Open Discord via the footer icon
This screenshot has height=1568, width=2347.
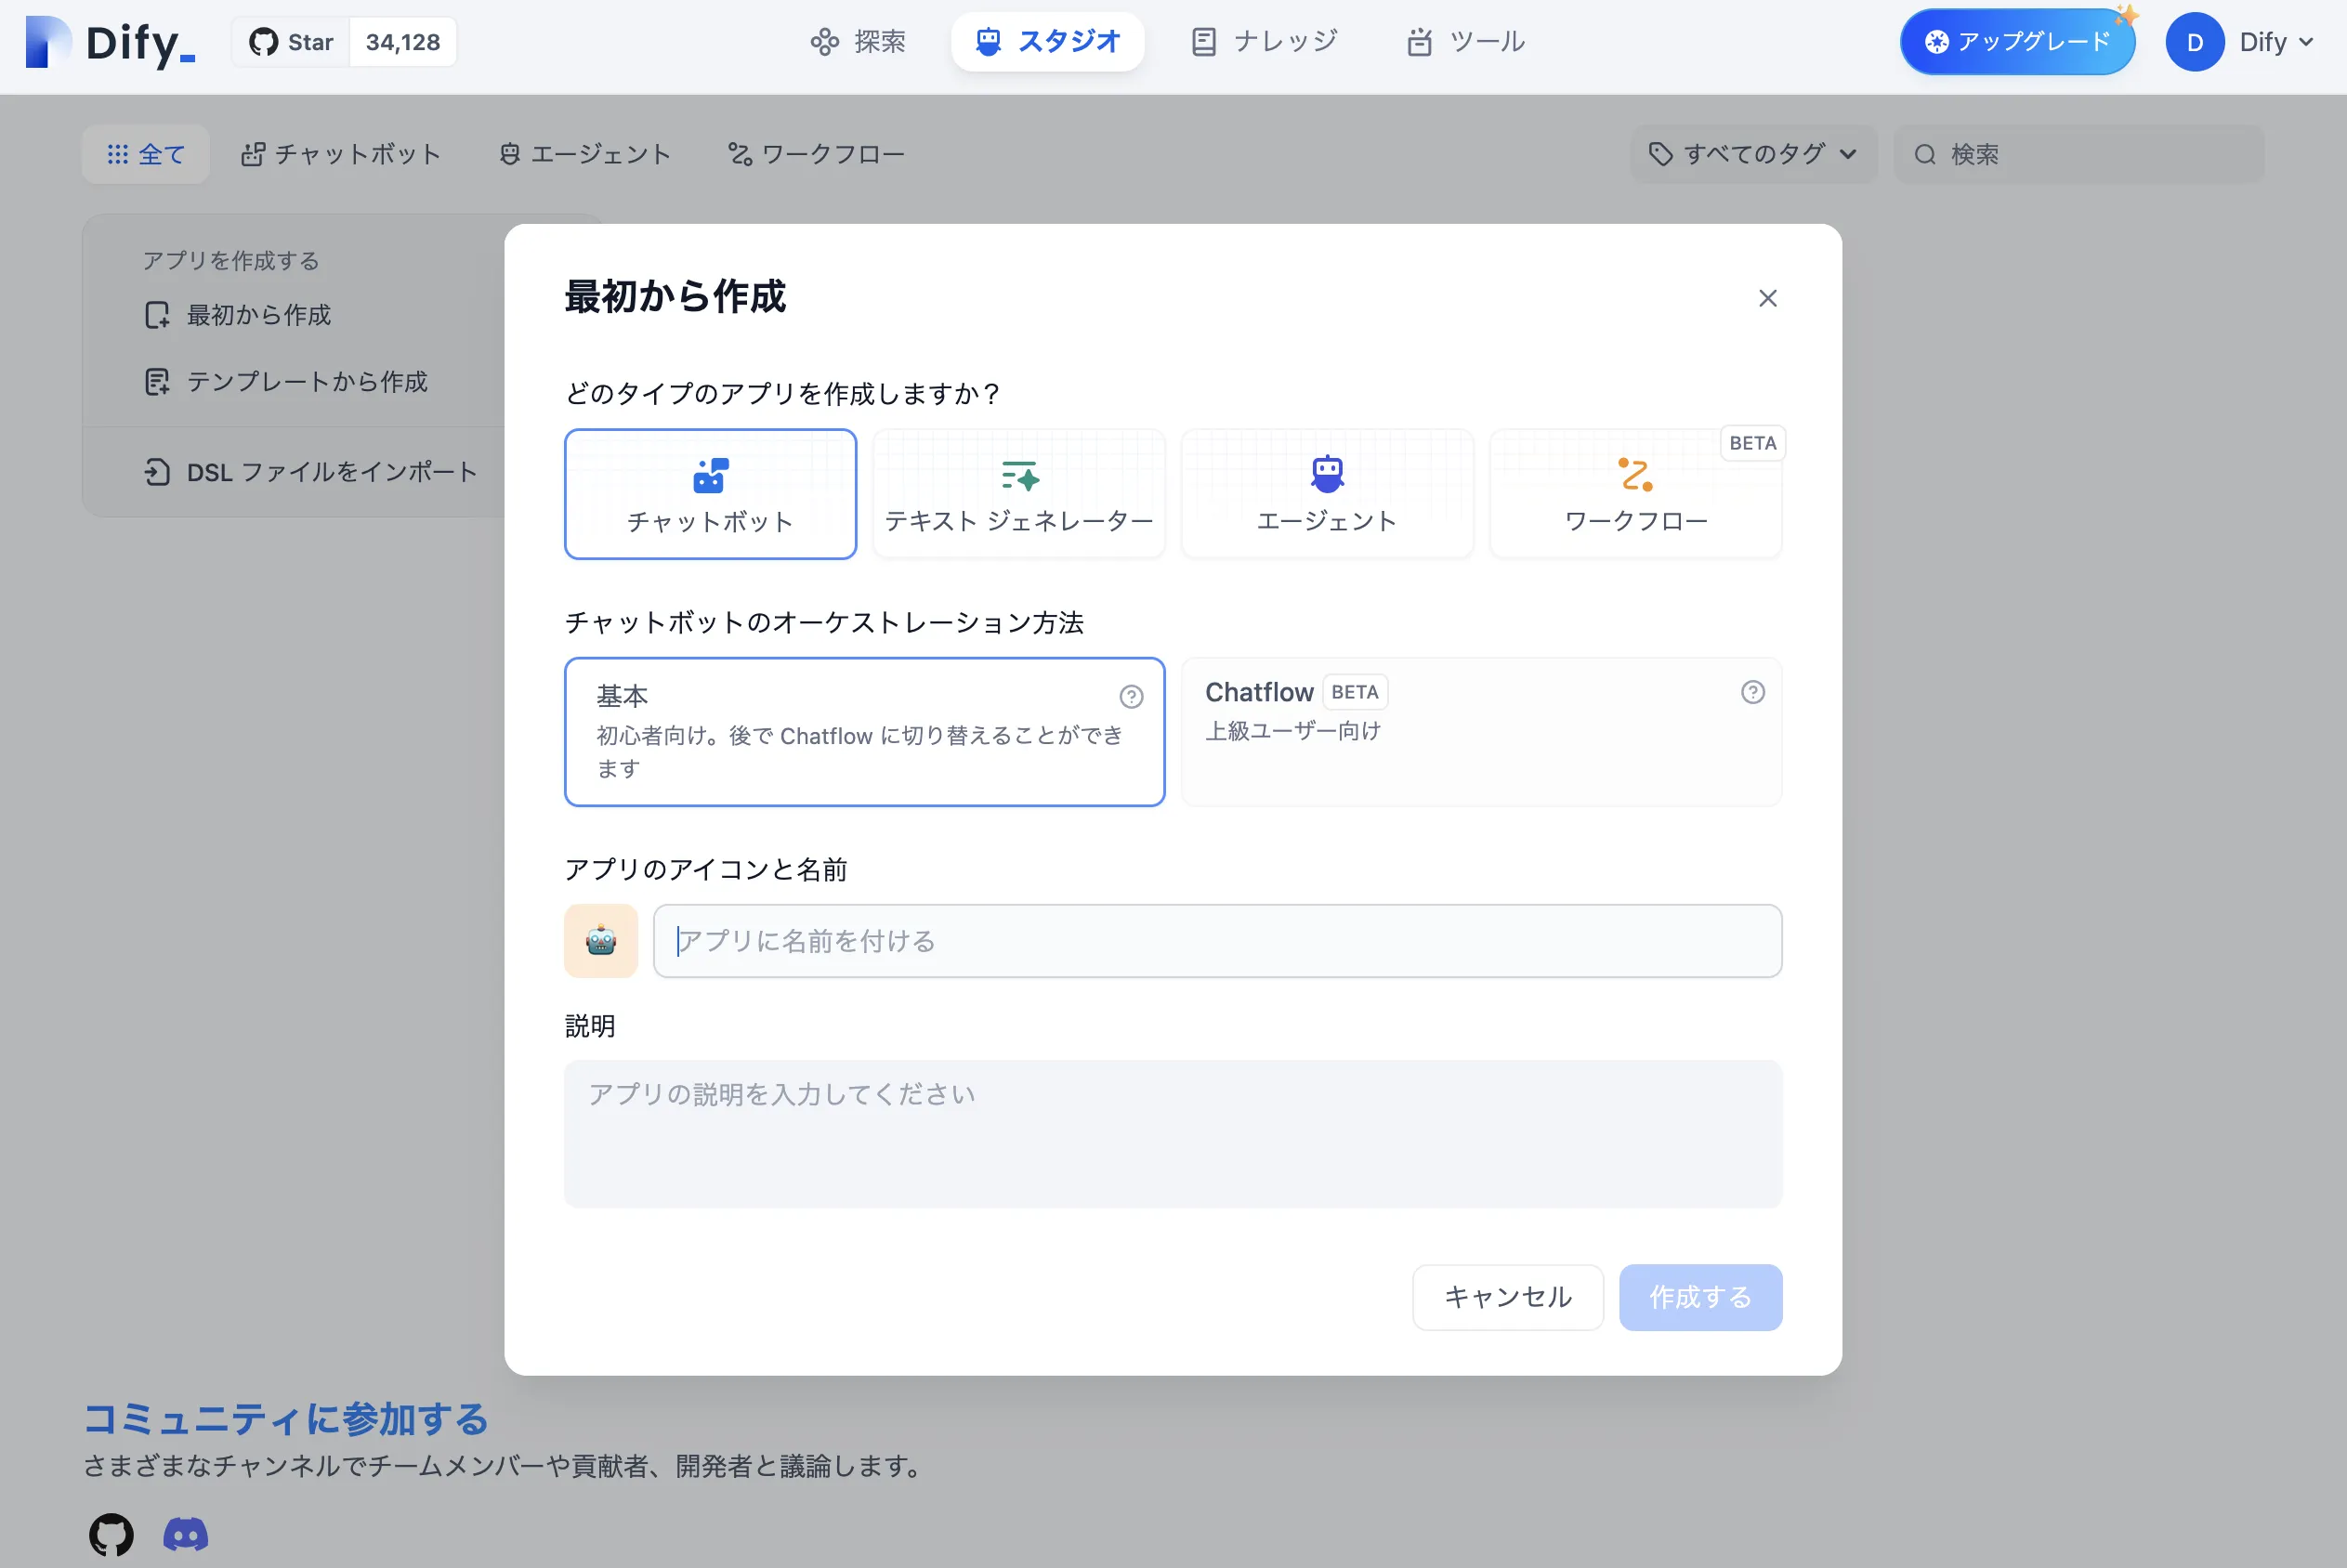tap(184, 1534)
